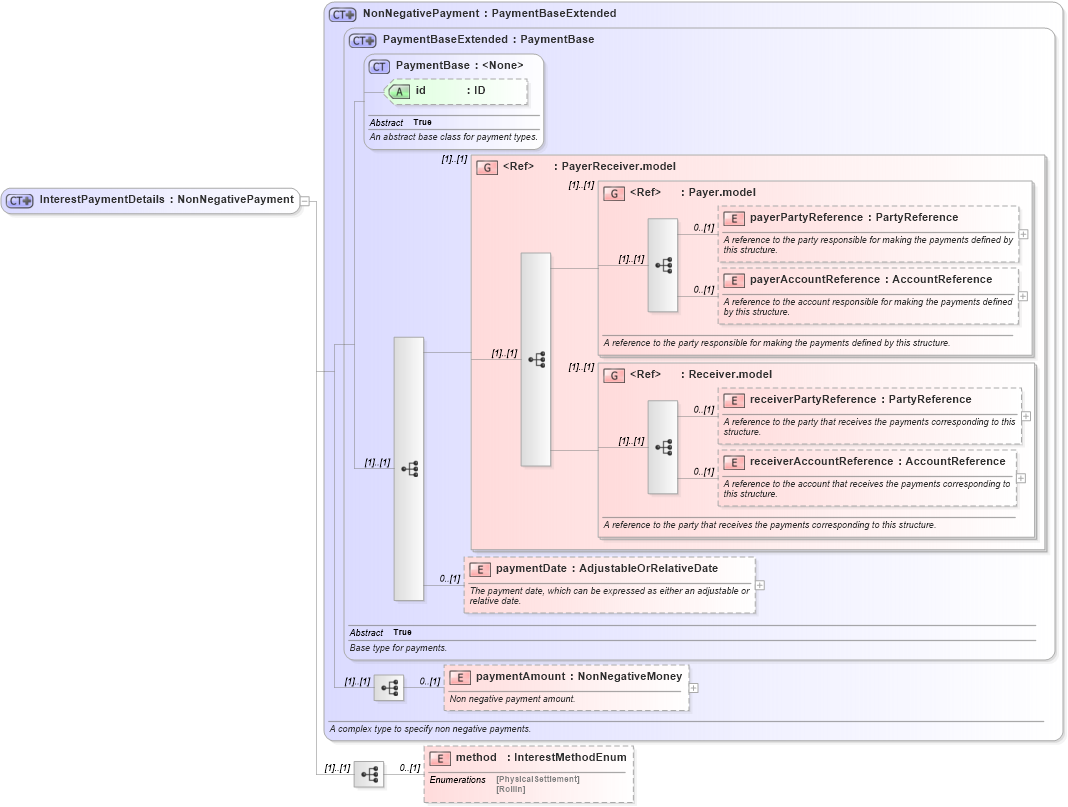Expand the paymentDate element details

pos(758,585)
